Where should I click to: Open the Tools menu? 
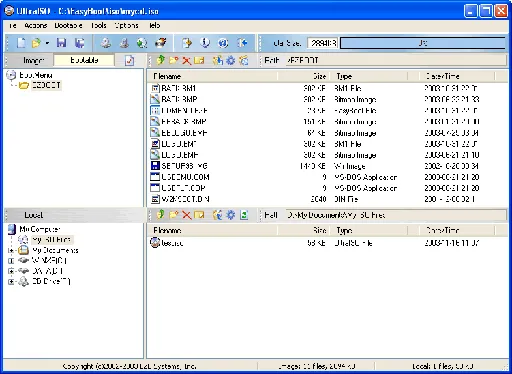(99, 25)
